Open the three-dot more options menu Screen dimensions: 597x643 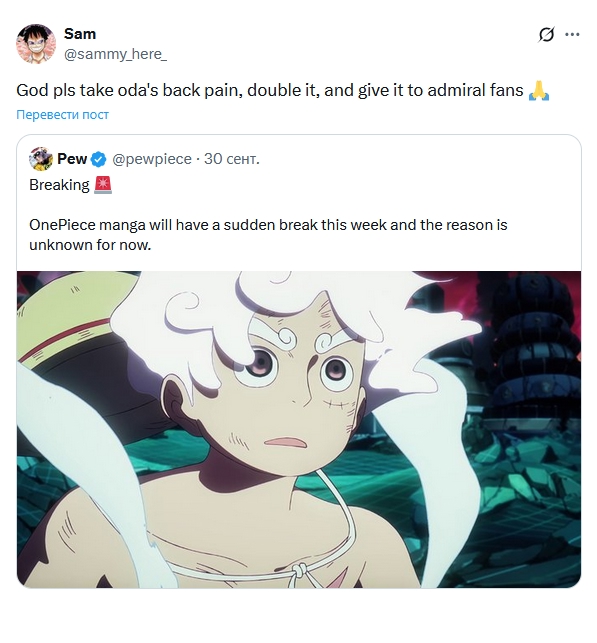[572, 35]
